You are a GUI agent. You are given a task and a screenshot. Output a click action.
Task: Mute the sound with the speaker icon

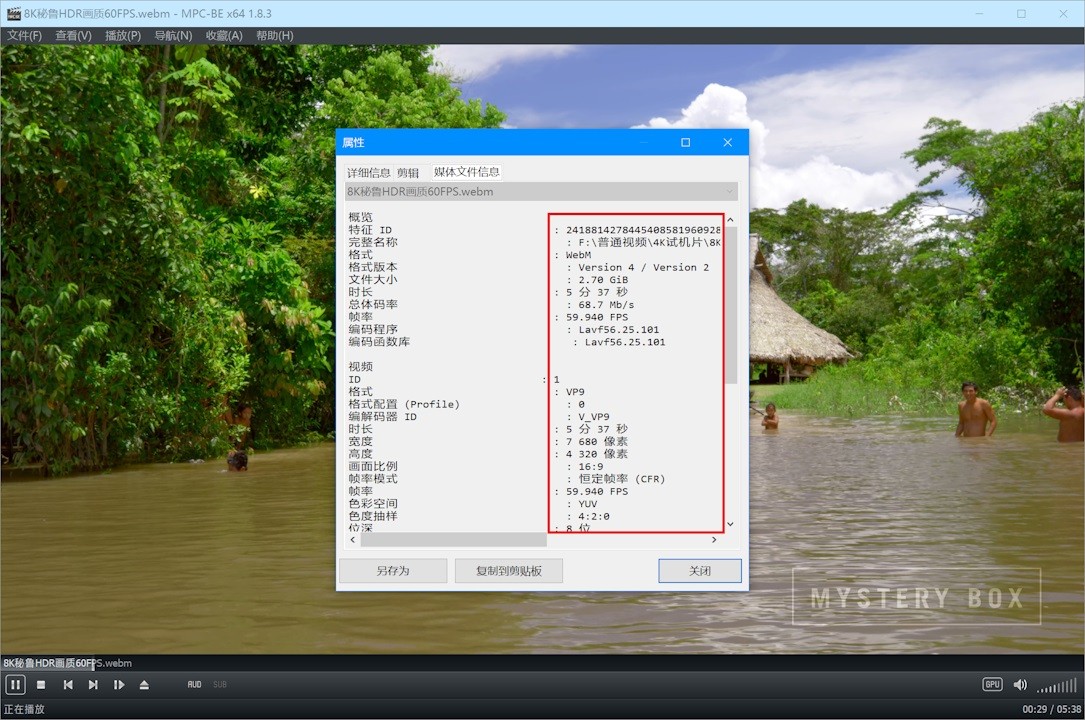click(x=1020, y=685)
